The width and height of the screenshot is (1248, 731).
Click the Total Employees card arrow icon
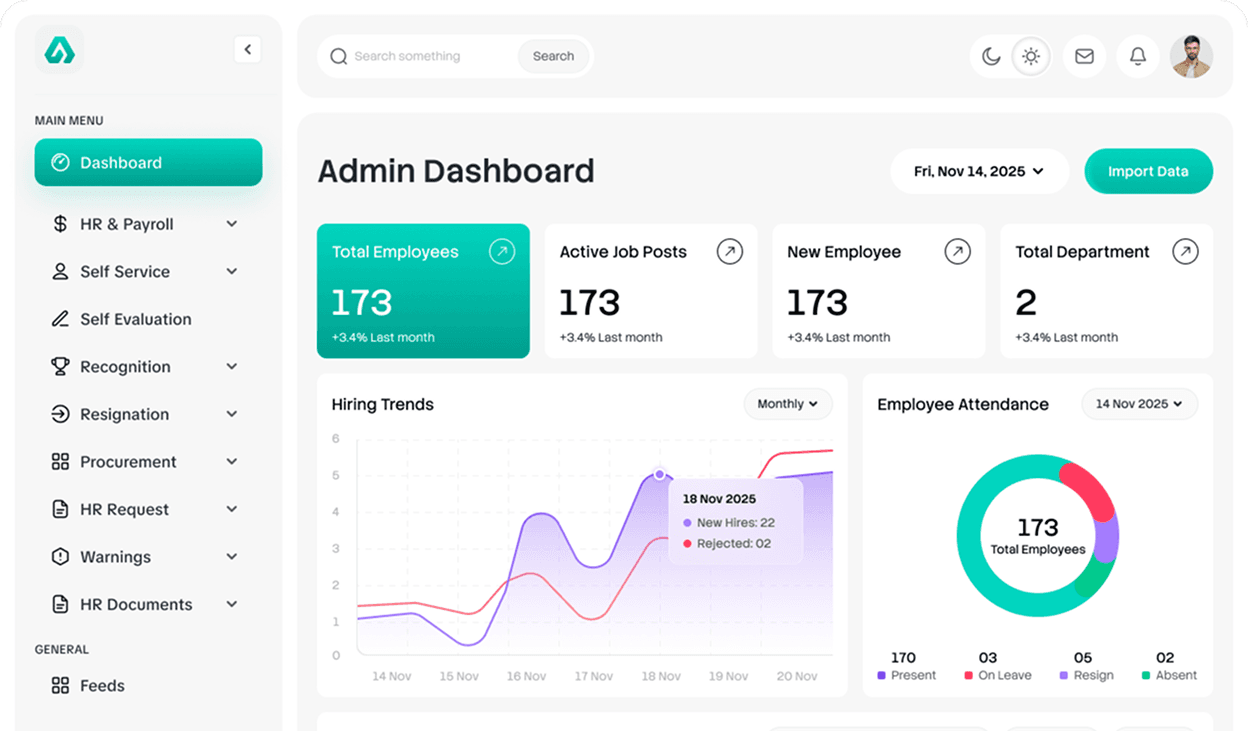502,252
